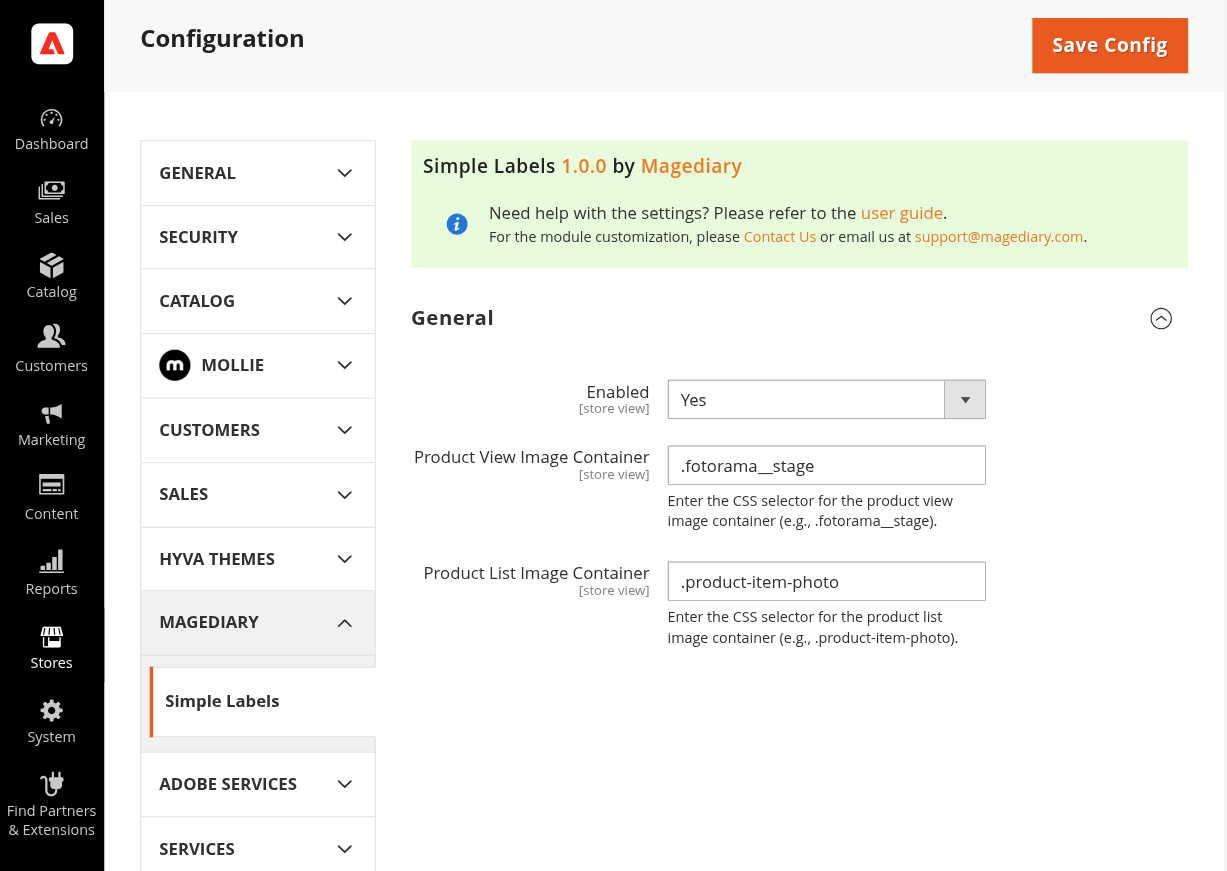The image size is (1227, 871).
Task: Select Simple Labels under Magediary
Action: (x=222, y=701)
